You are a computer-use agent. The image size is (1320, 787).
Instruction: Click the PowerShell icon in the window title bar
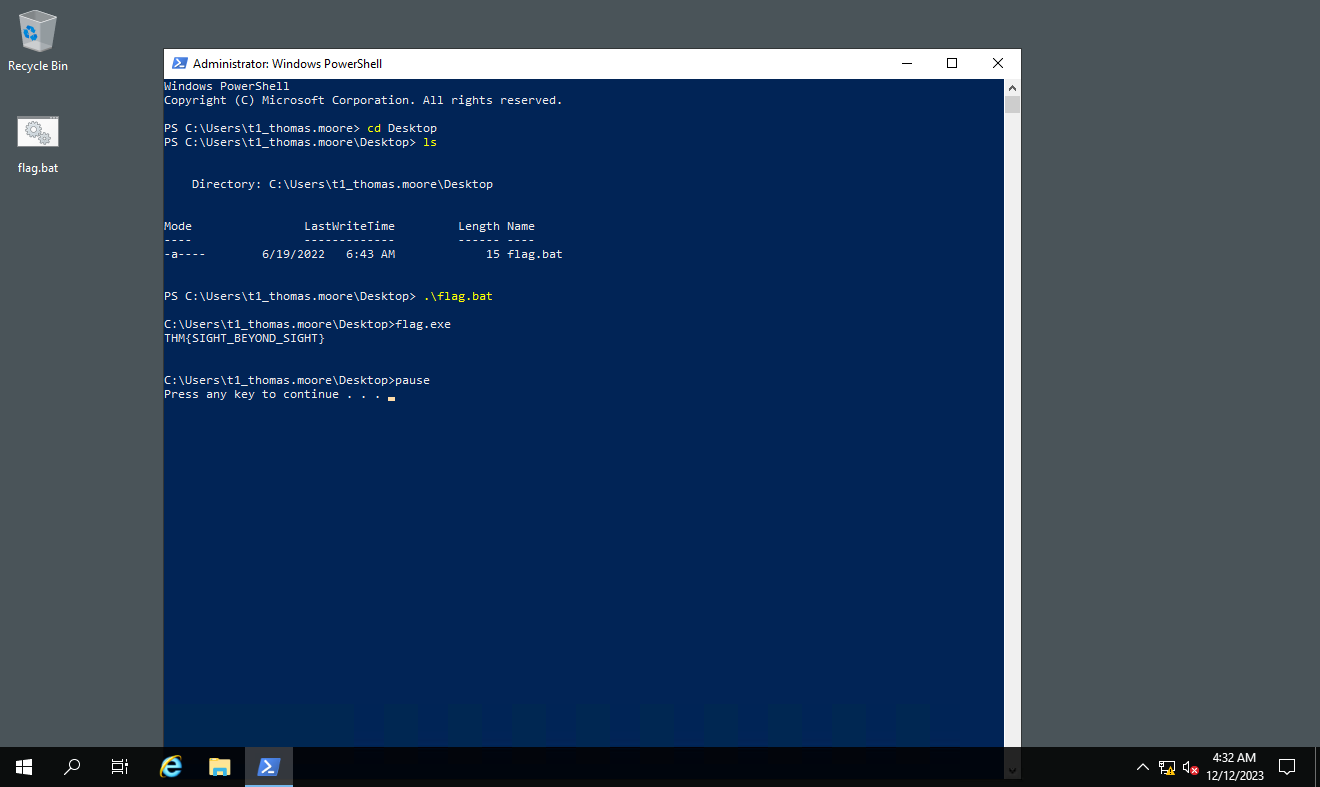coord(179,63)
